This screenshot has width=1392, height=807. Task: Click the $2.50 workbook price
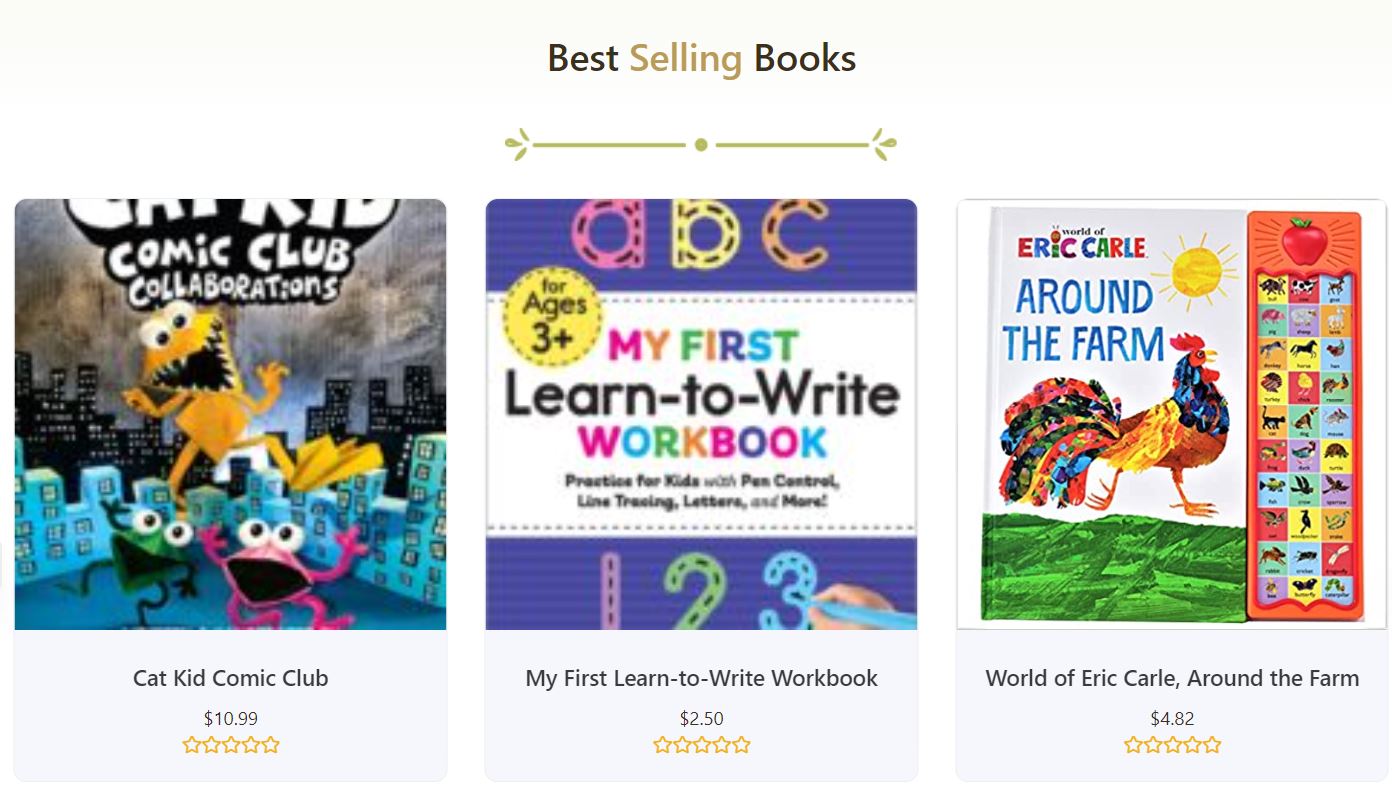(x=701, y=718)
